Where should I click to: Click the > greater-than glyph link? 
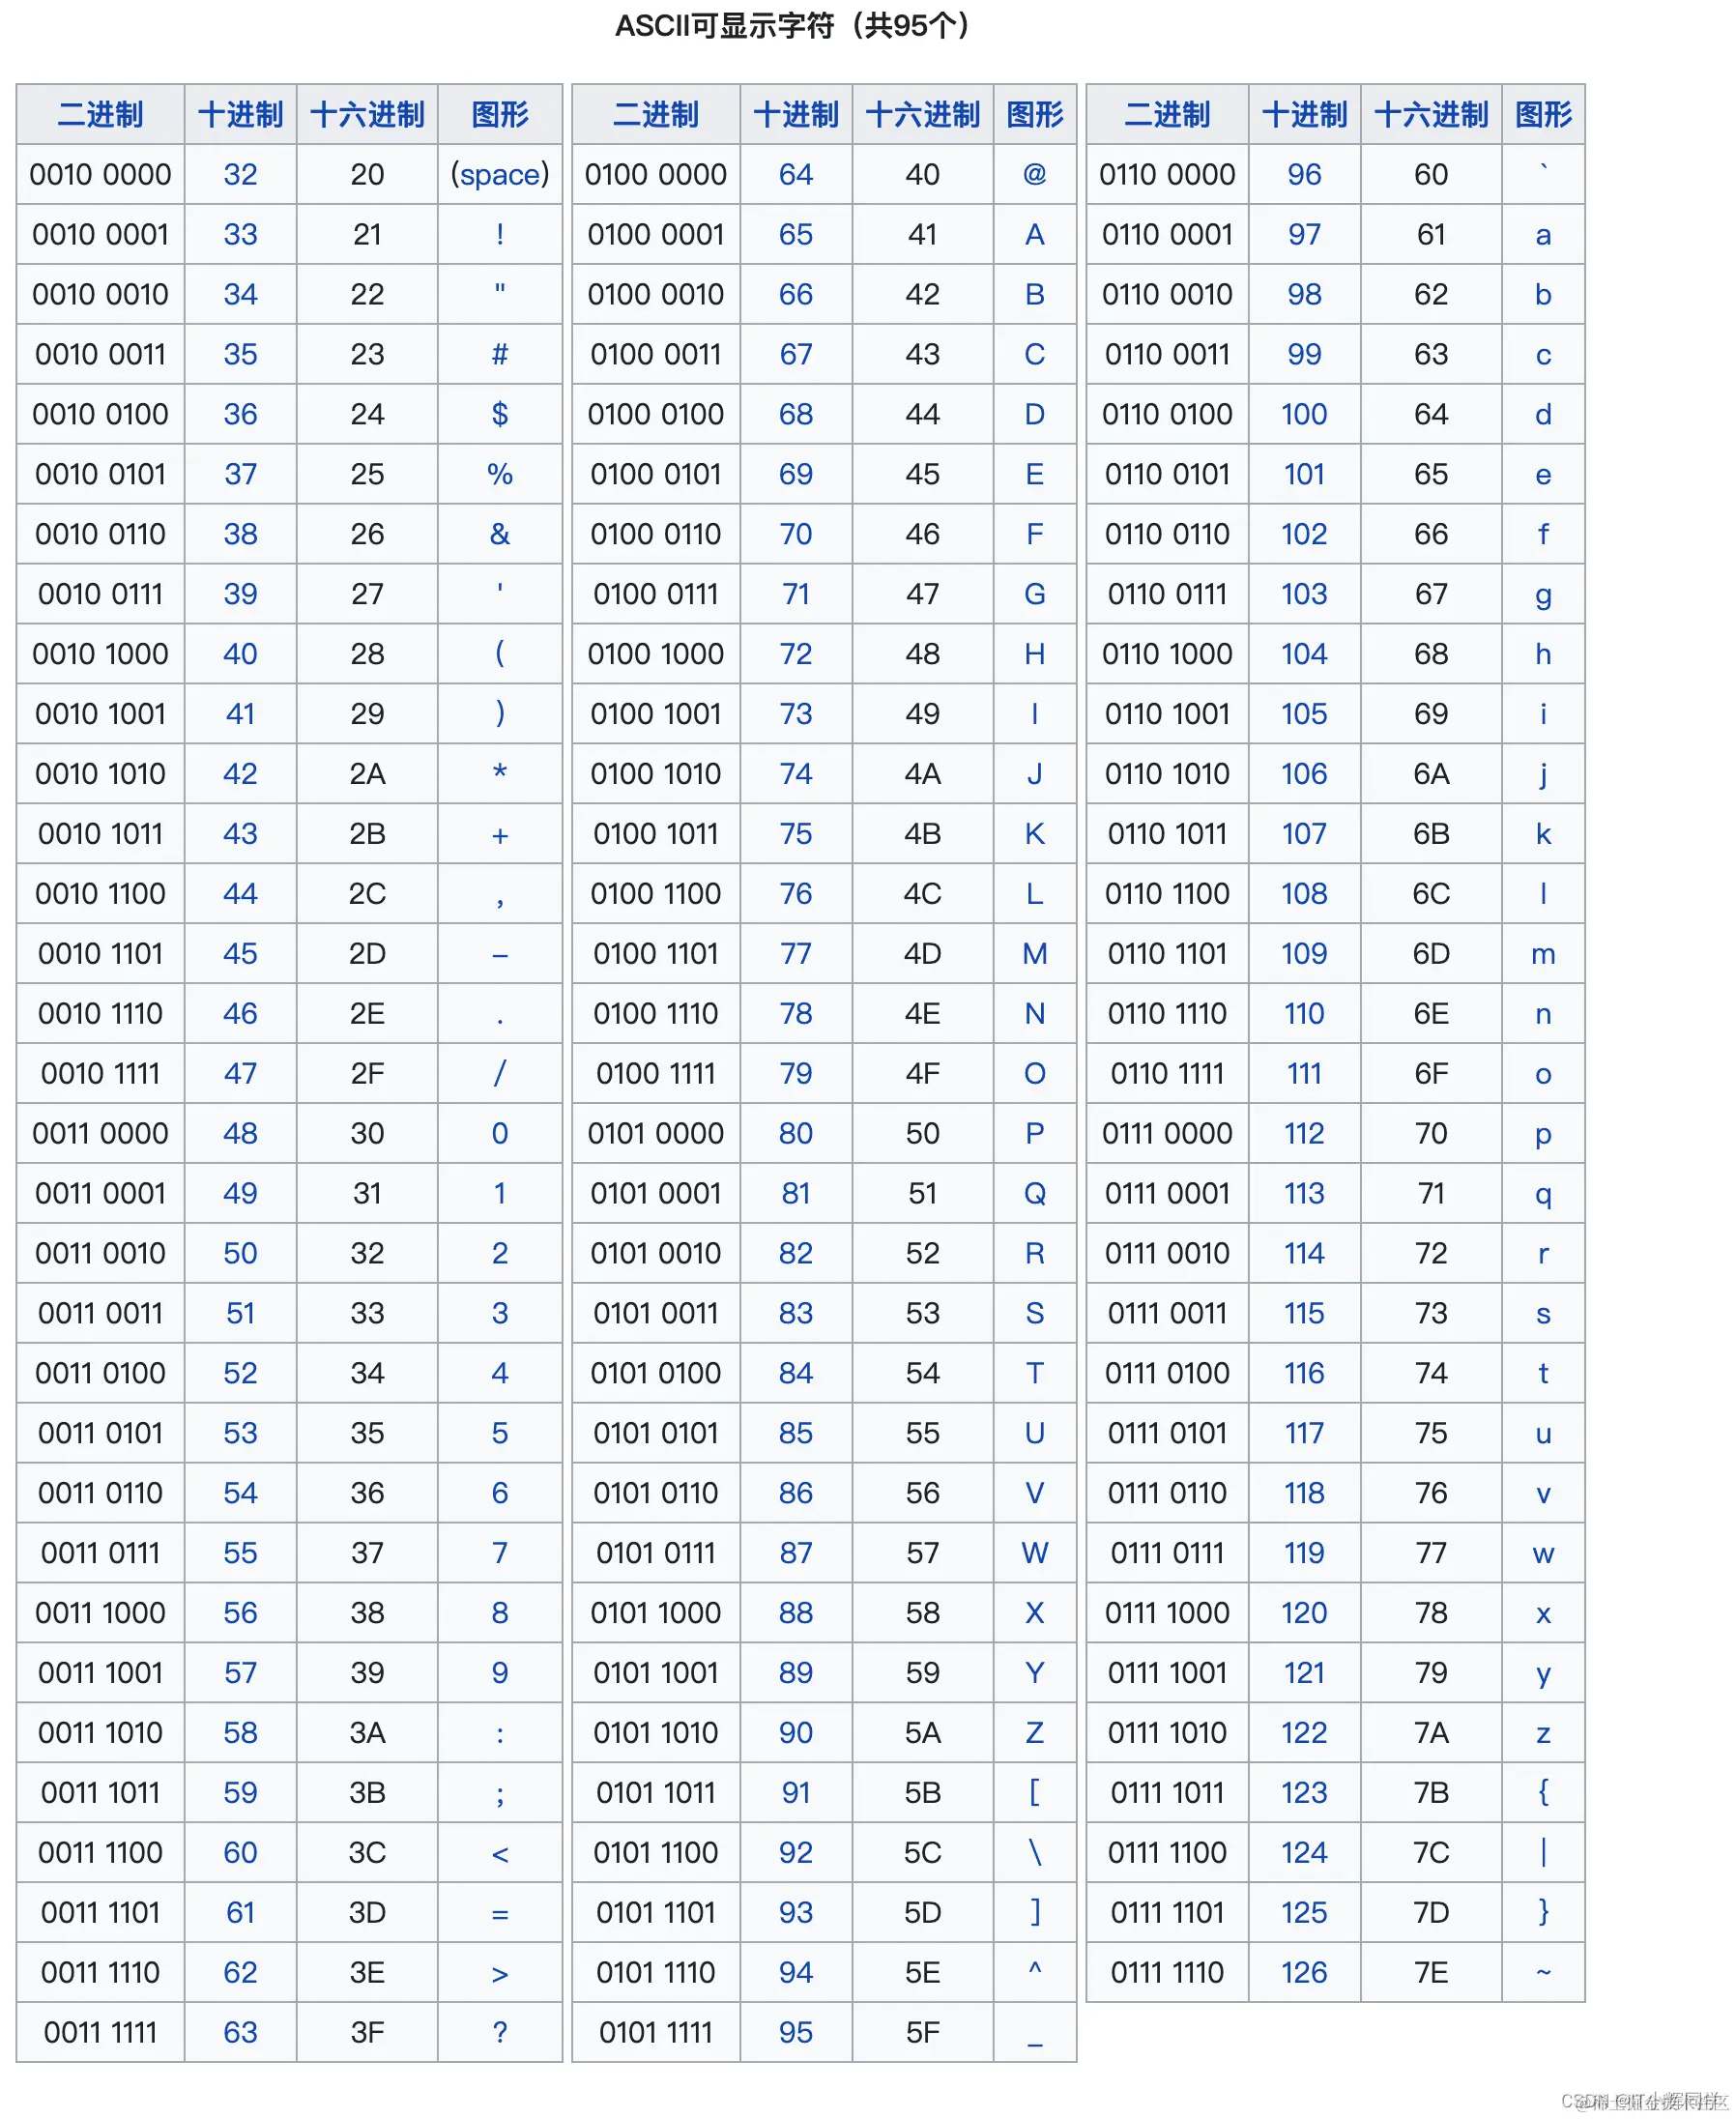[x=500, y=1975]
